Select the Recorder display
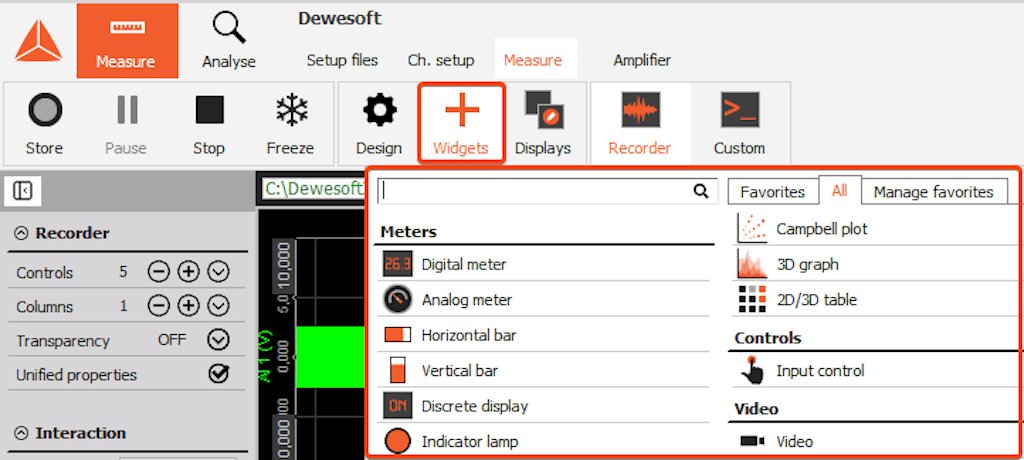The image size is (1024, 460). click(640, 123)
